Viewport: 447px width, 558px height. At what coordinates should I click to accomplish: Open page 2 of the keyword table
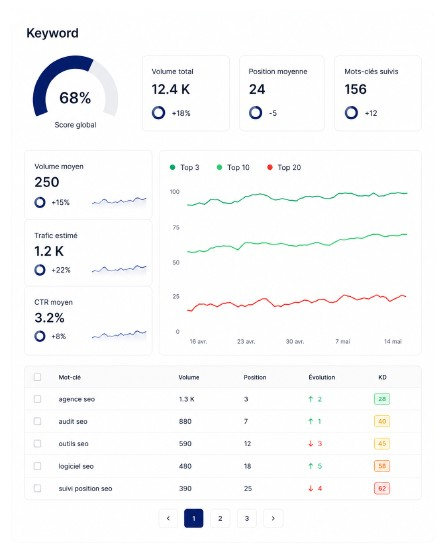coord(220,518)
